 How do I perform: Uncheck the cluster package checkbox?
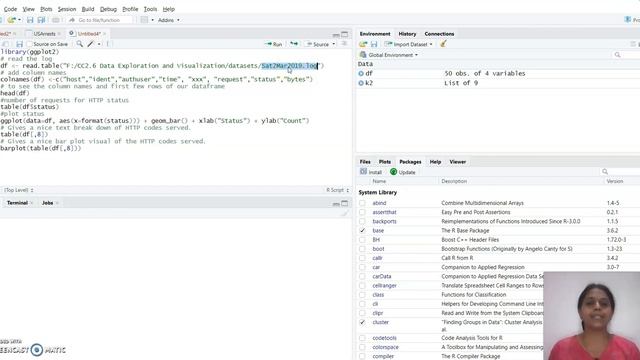362,322
